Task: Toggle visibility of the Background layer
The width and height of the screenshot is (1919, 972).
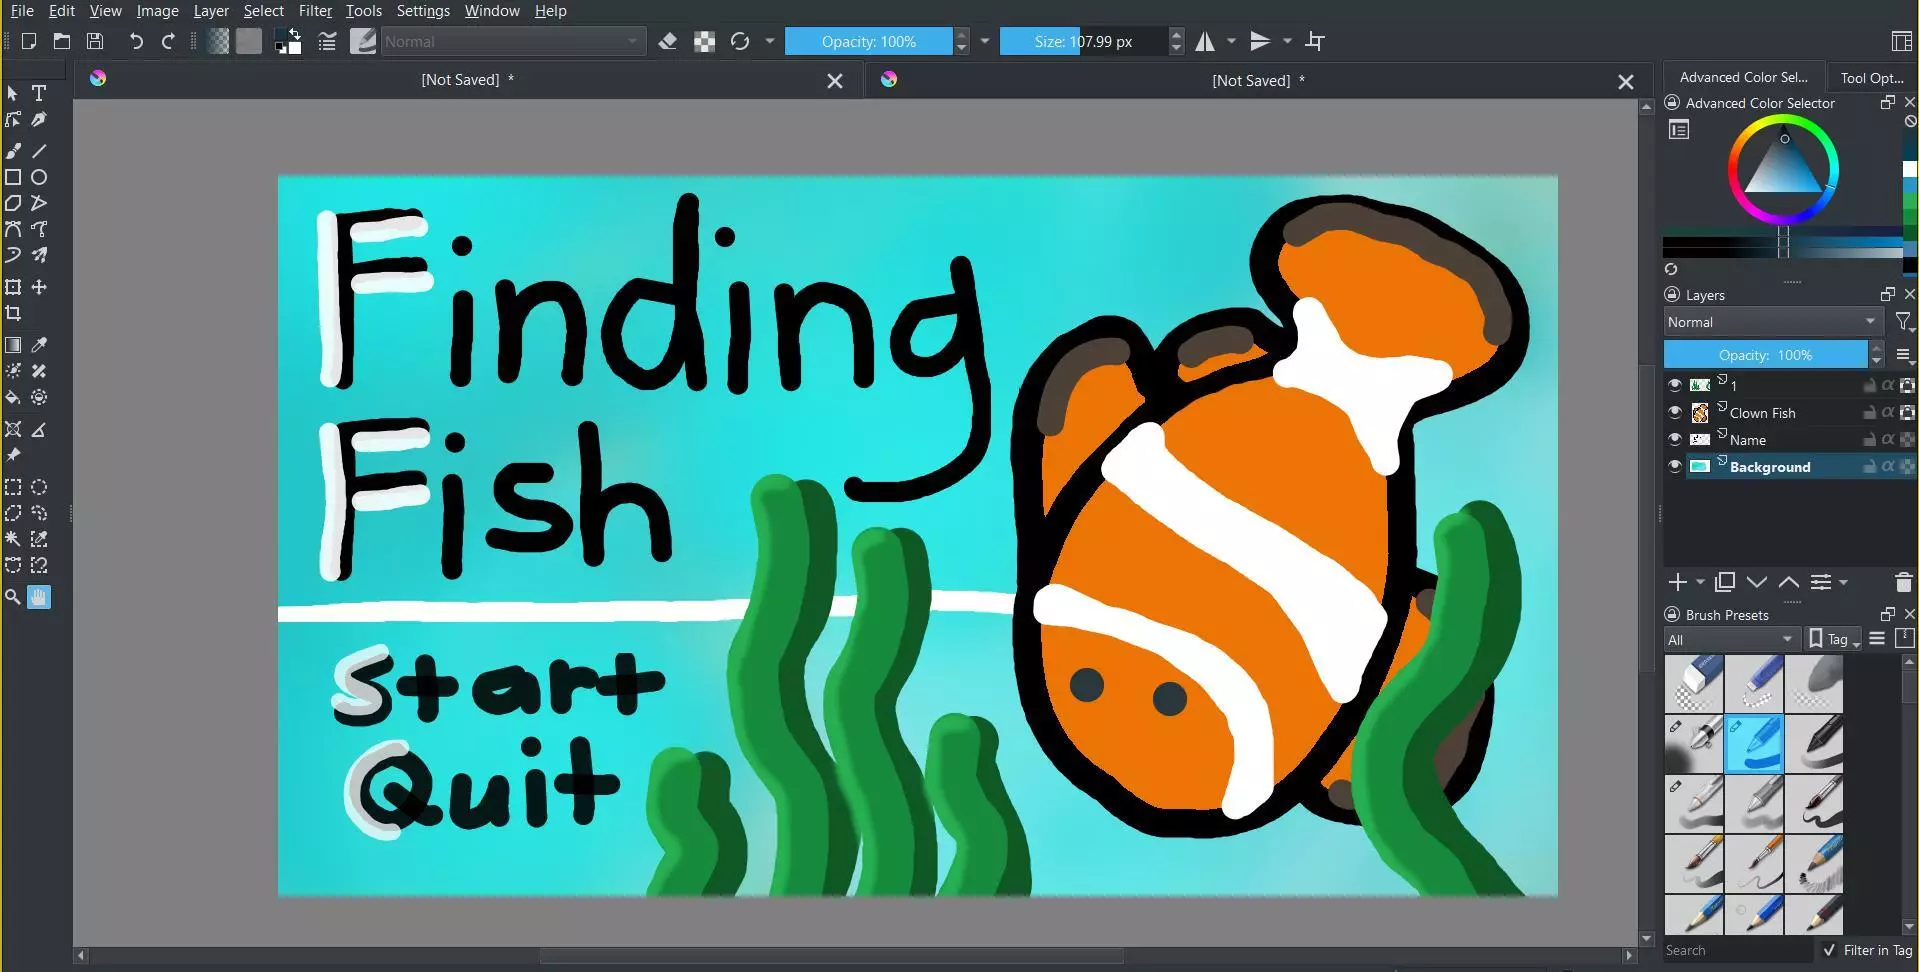Action: click(x=1676, y=466)
